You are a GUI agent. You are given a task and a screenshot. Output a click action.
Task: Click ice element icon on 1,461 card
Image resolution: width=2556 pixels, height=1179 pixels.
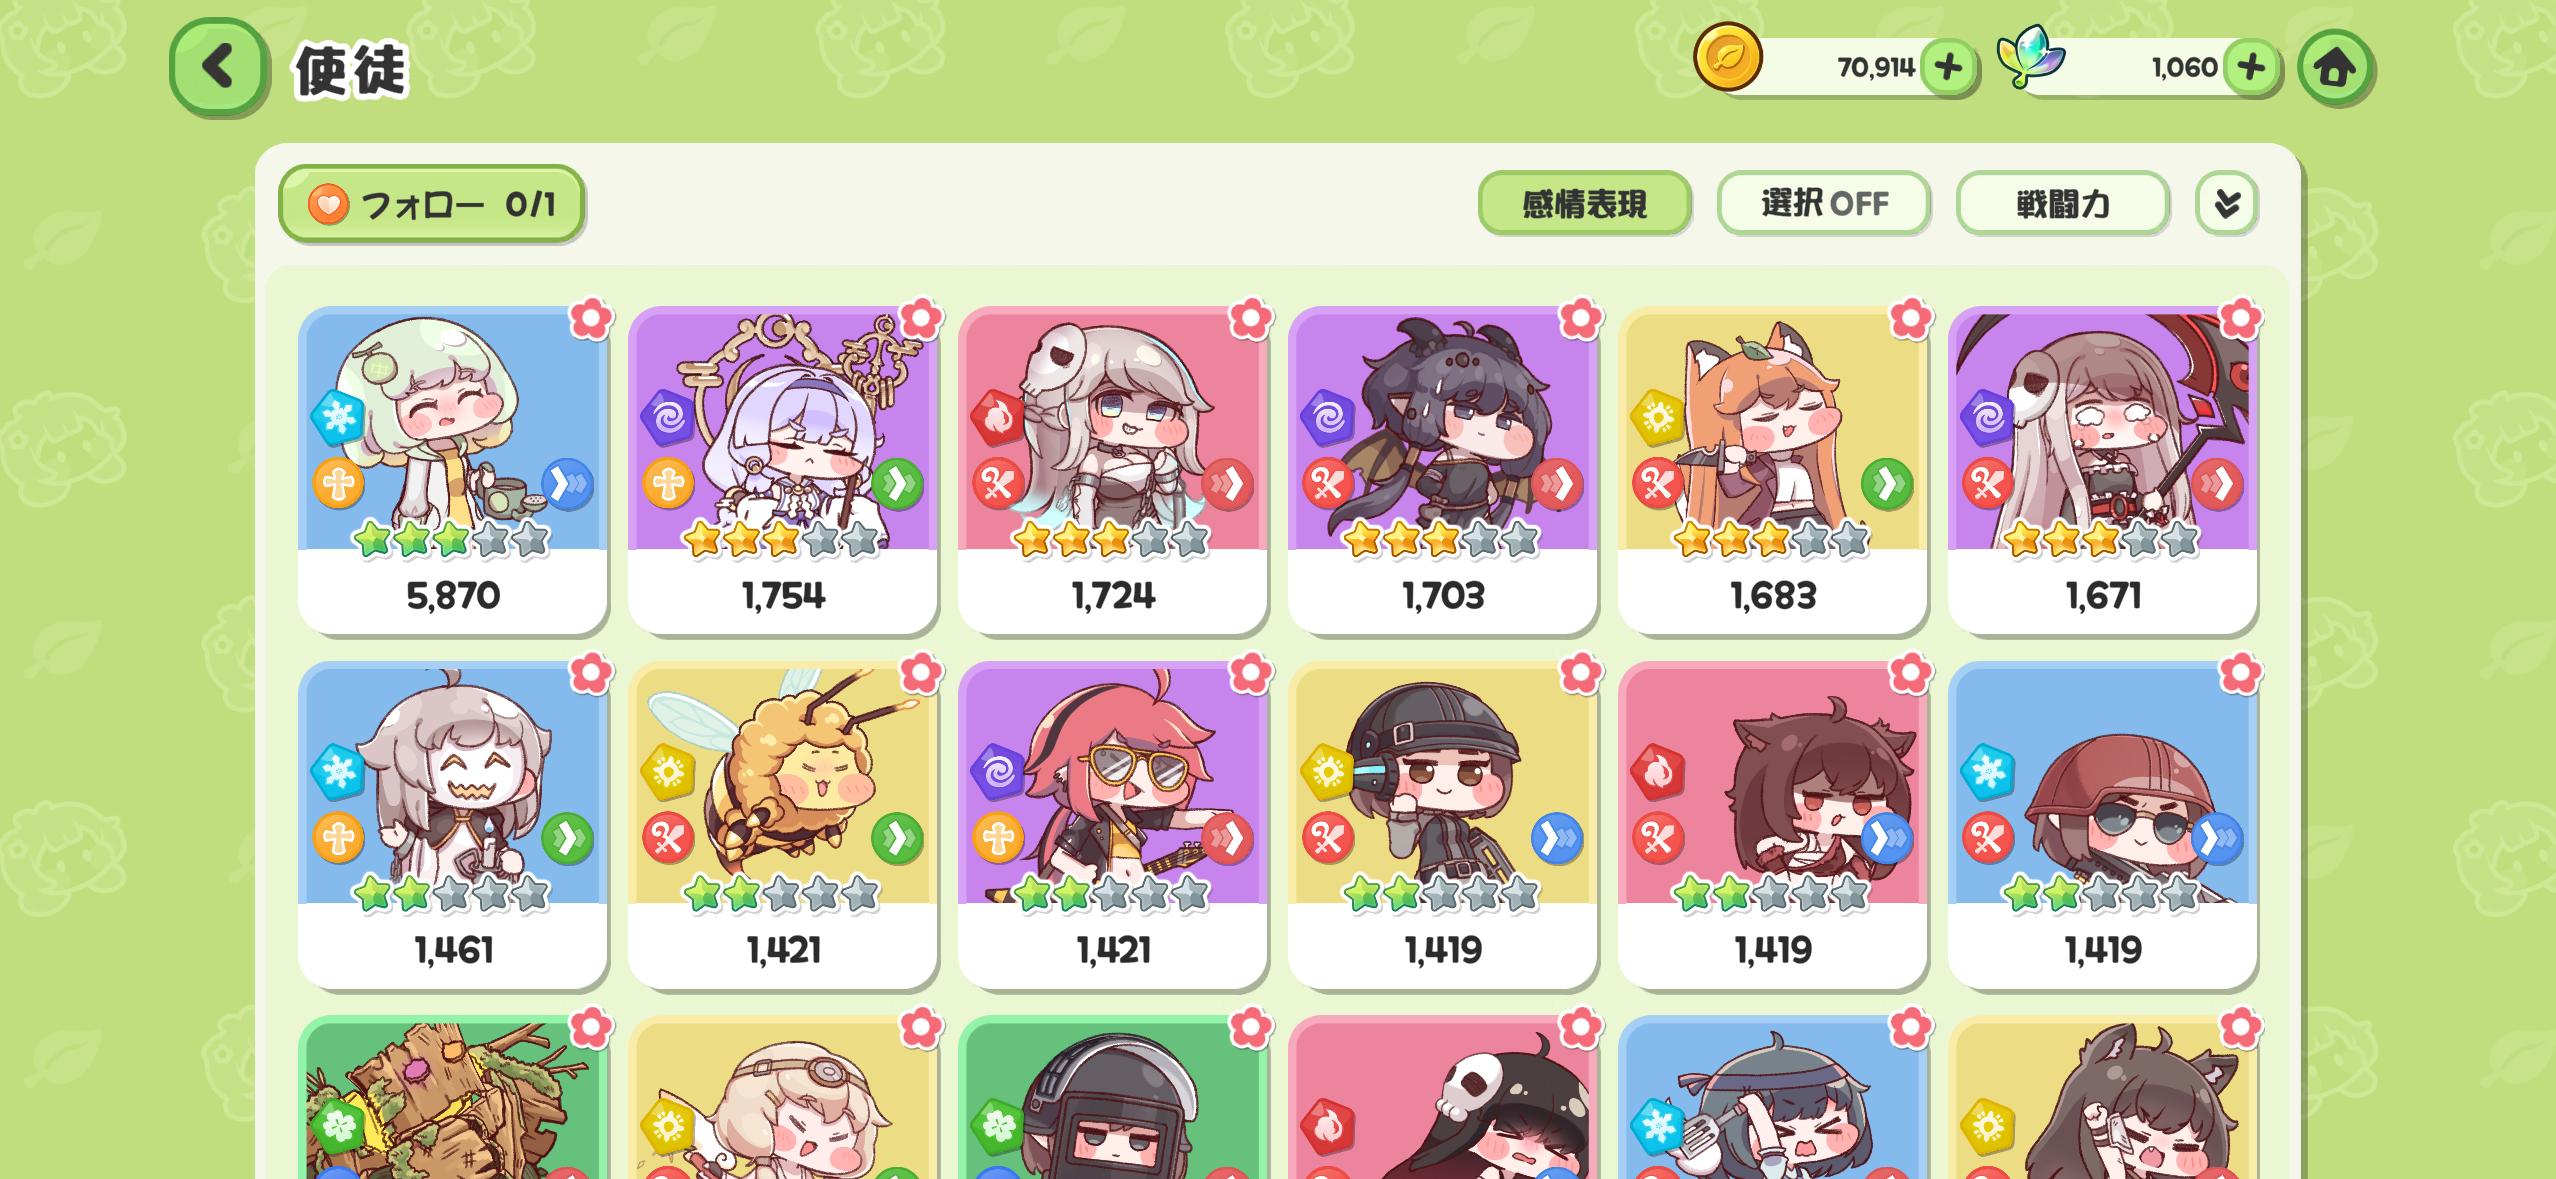click(338, 771)
